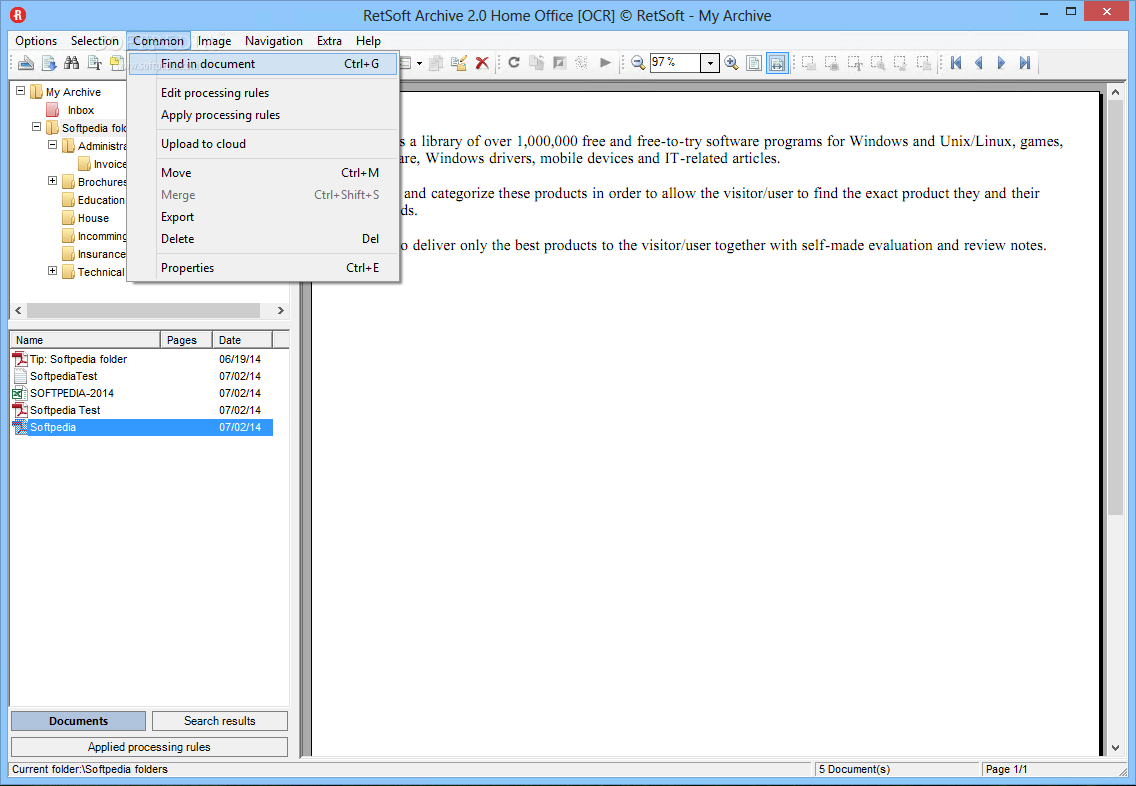The image size is (1136, 786).
Task: Choose Export from the Common menu
Action: [263, 217]
